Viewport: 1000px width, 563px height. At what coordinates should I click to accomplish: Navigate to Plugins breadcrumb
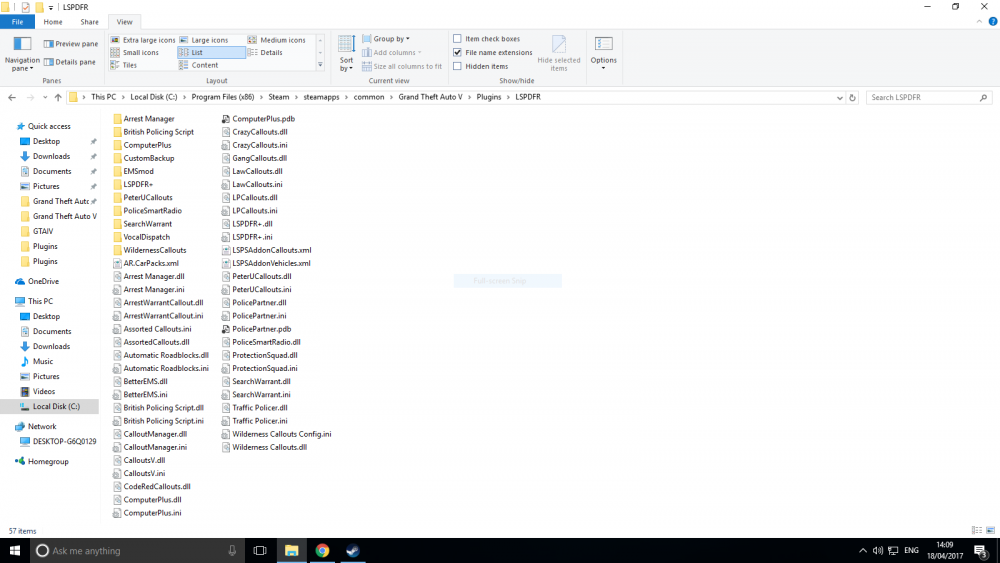click(x=489, y=97)
